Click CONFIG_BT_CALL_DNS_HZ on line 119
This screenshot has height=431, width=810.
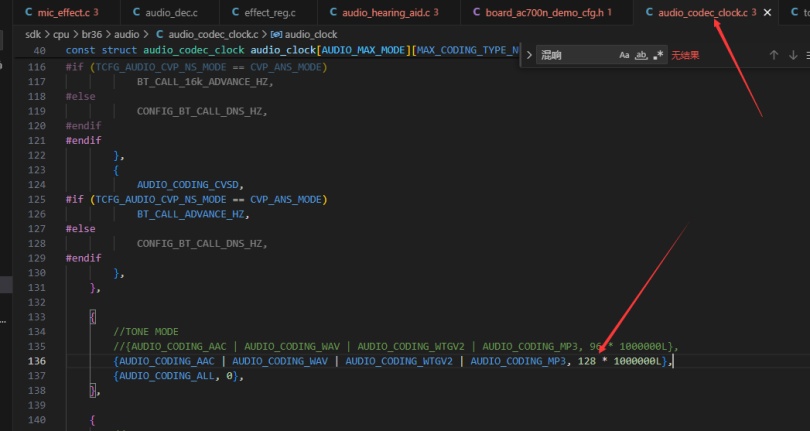[x=199, y=111]
